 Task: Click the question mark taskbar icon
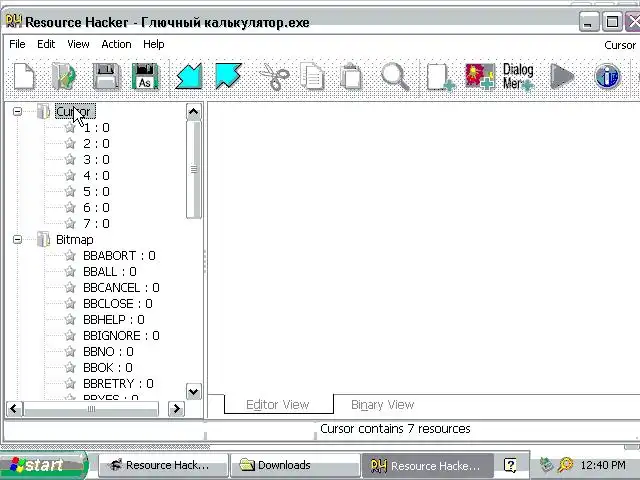510,465
